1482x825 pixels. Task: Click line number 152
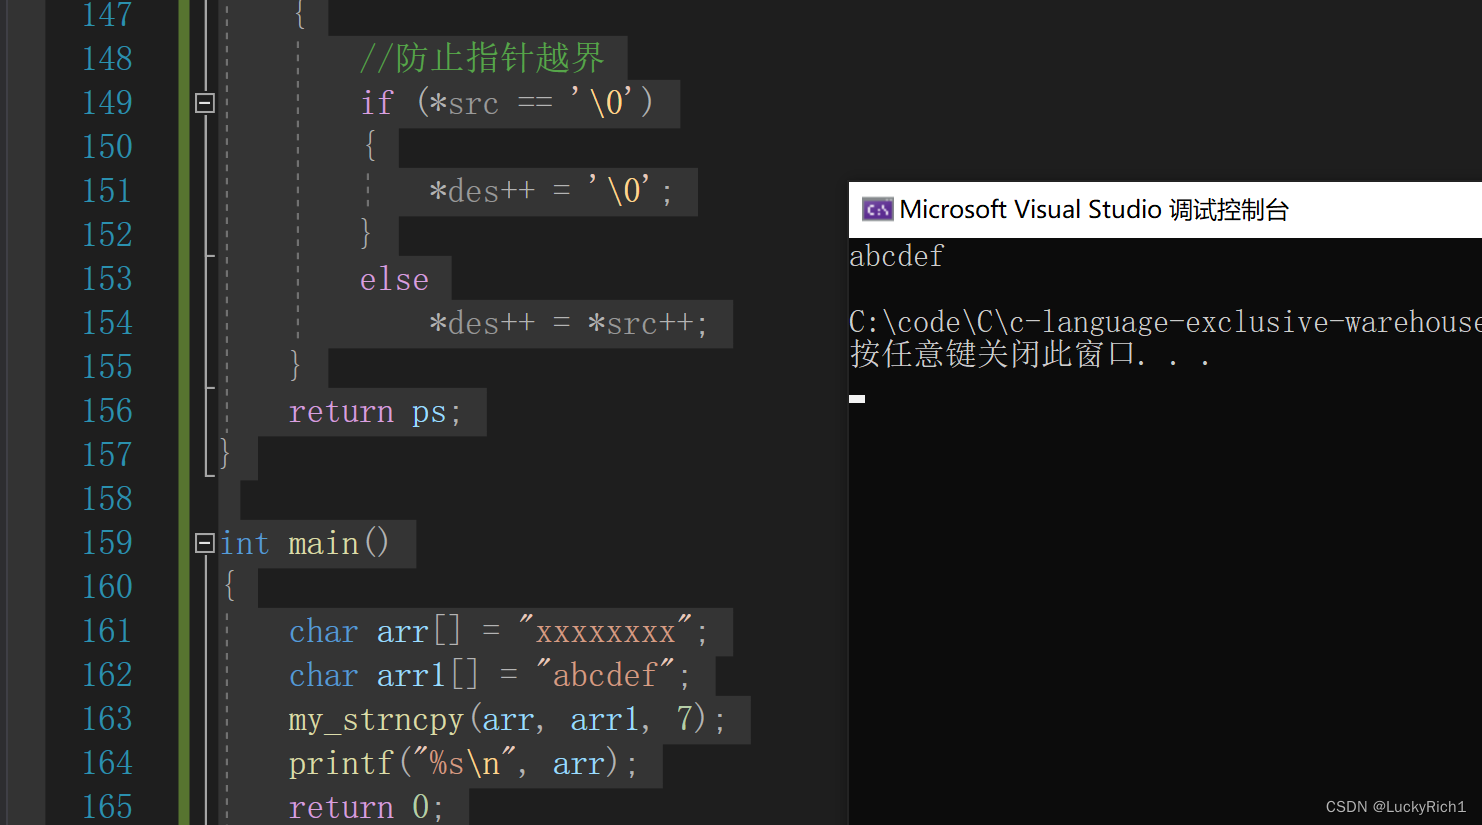[x=107, y=235]
